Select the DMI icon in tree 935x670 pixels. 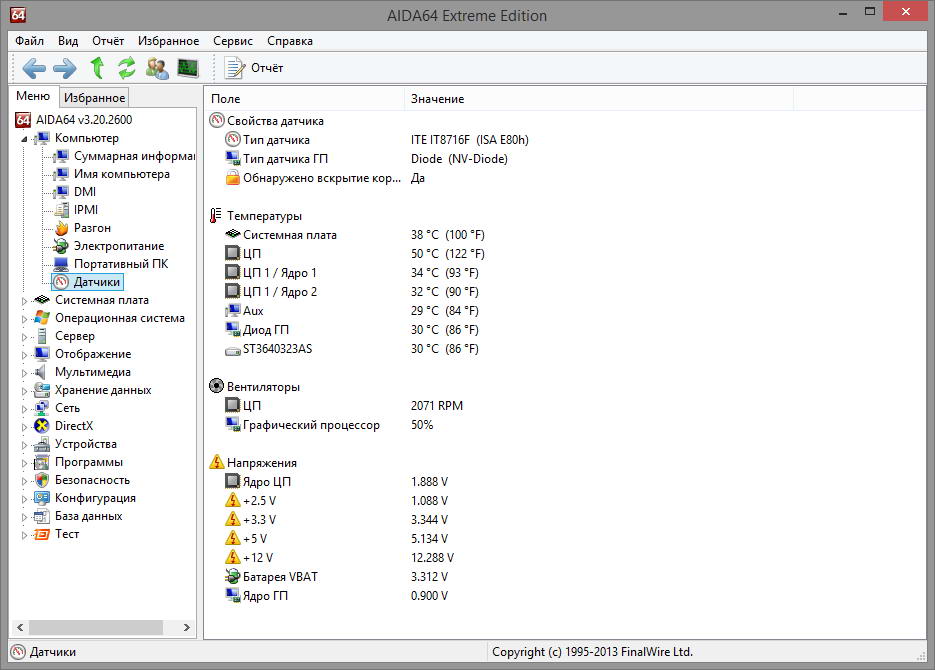point(61,192)
